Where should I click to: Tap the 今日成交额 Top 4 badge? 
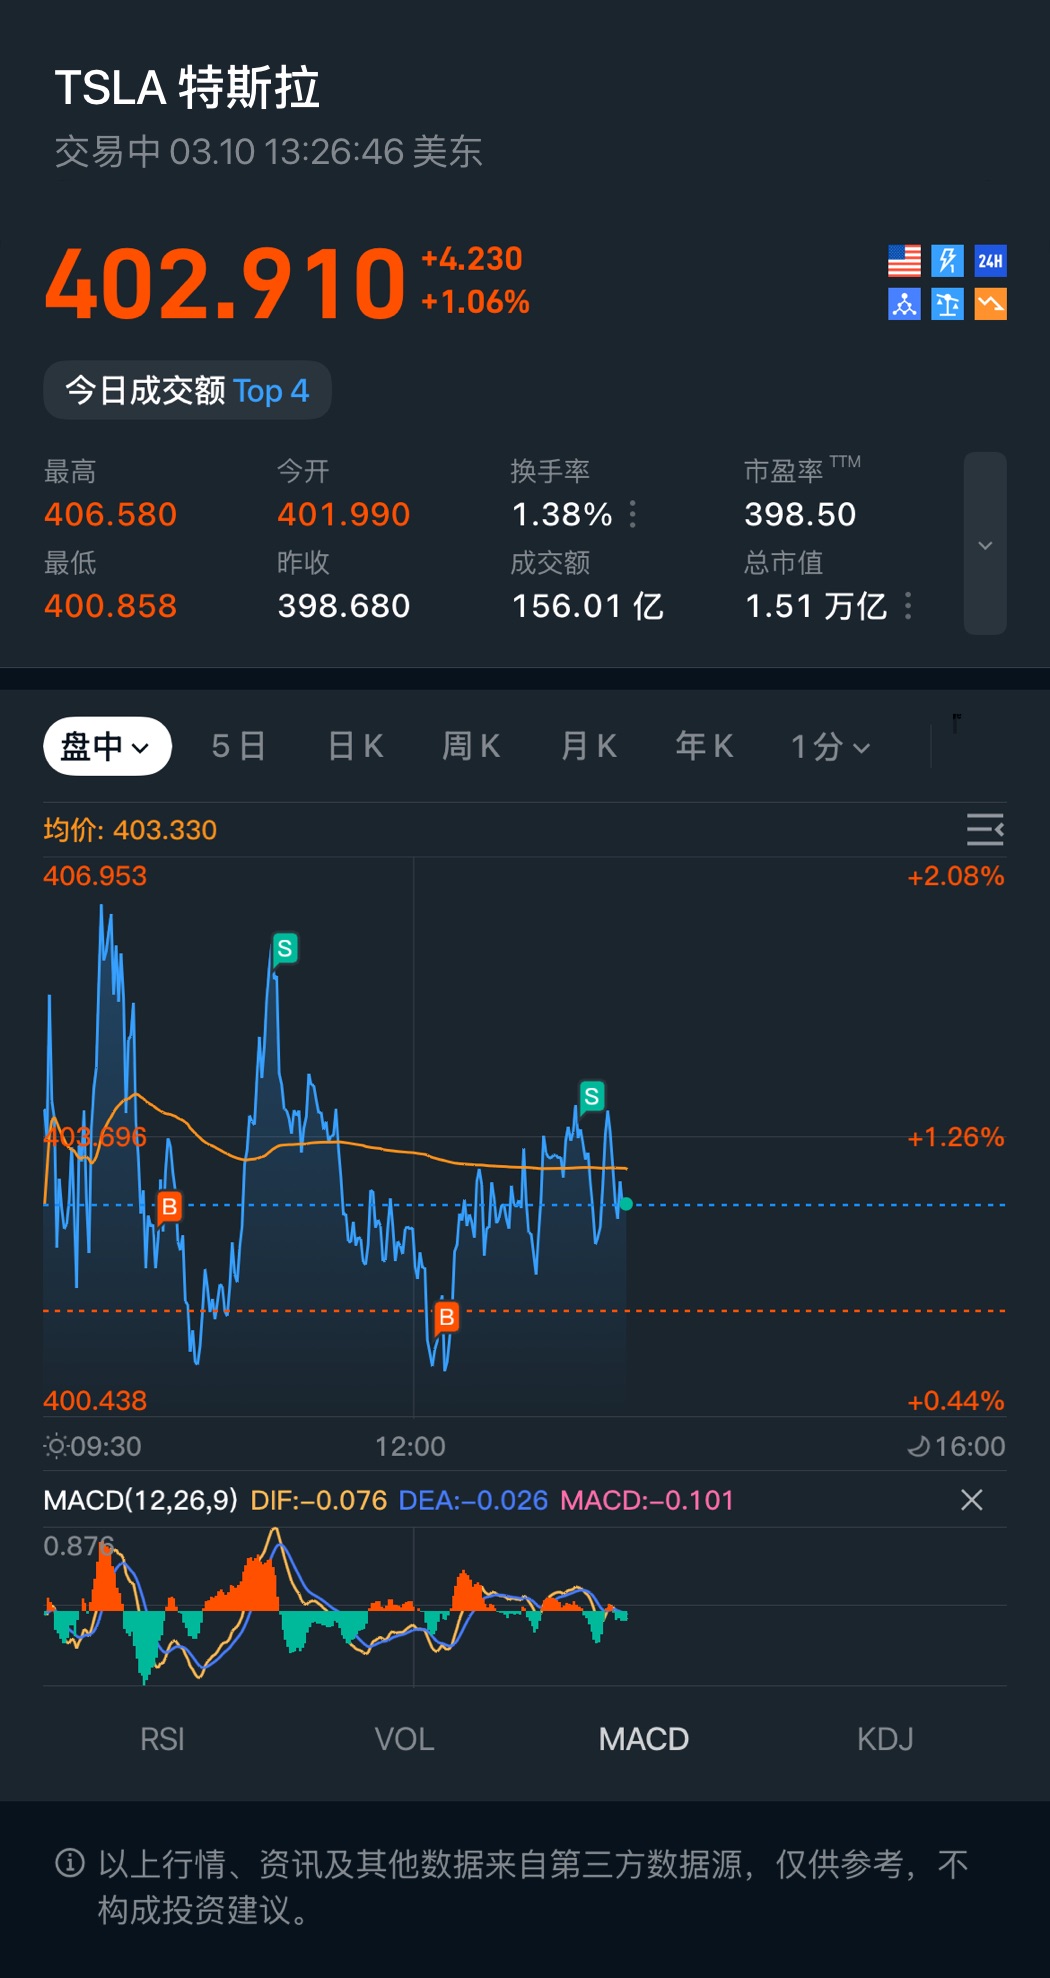point(187,390)
